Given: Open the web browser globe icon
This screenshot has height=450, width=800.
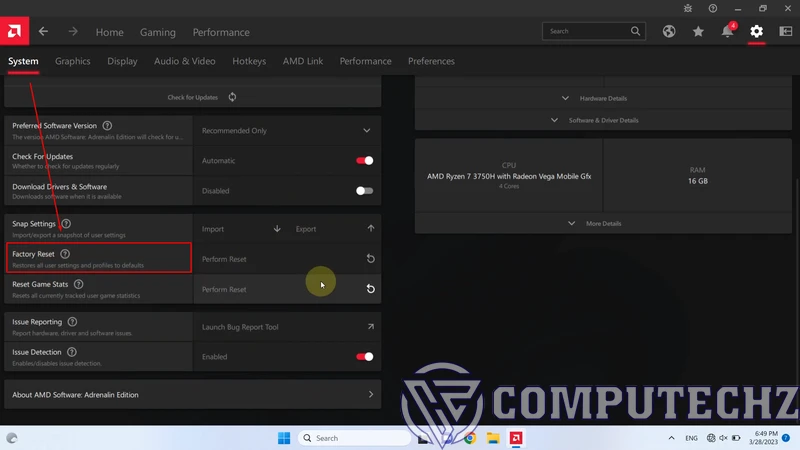Looking at the screenshot, I should (x=669, y=31).
